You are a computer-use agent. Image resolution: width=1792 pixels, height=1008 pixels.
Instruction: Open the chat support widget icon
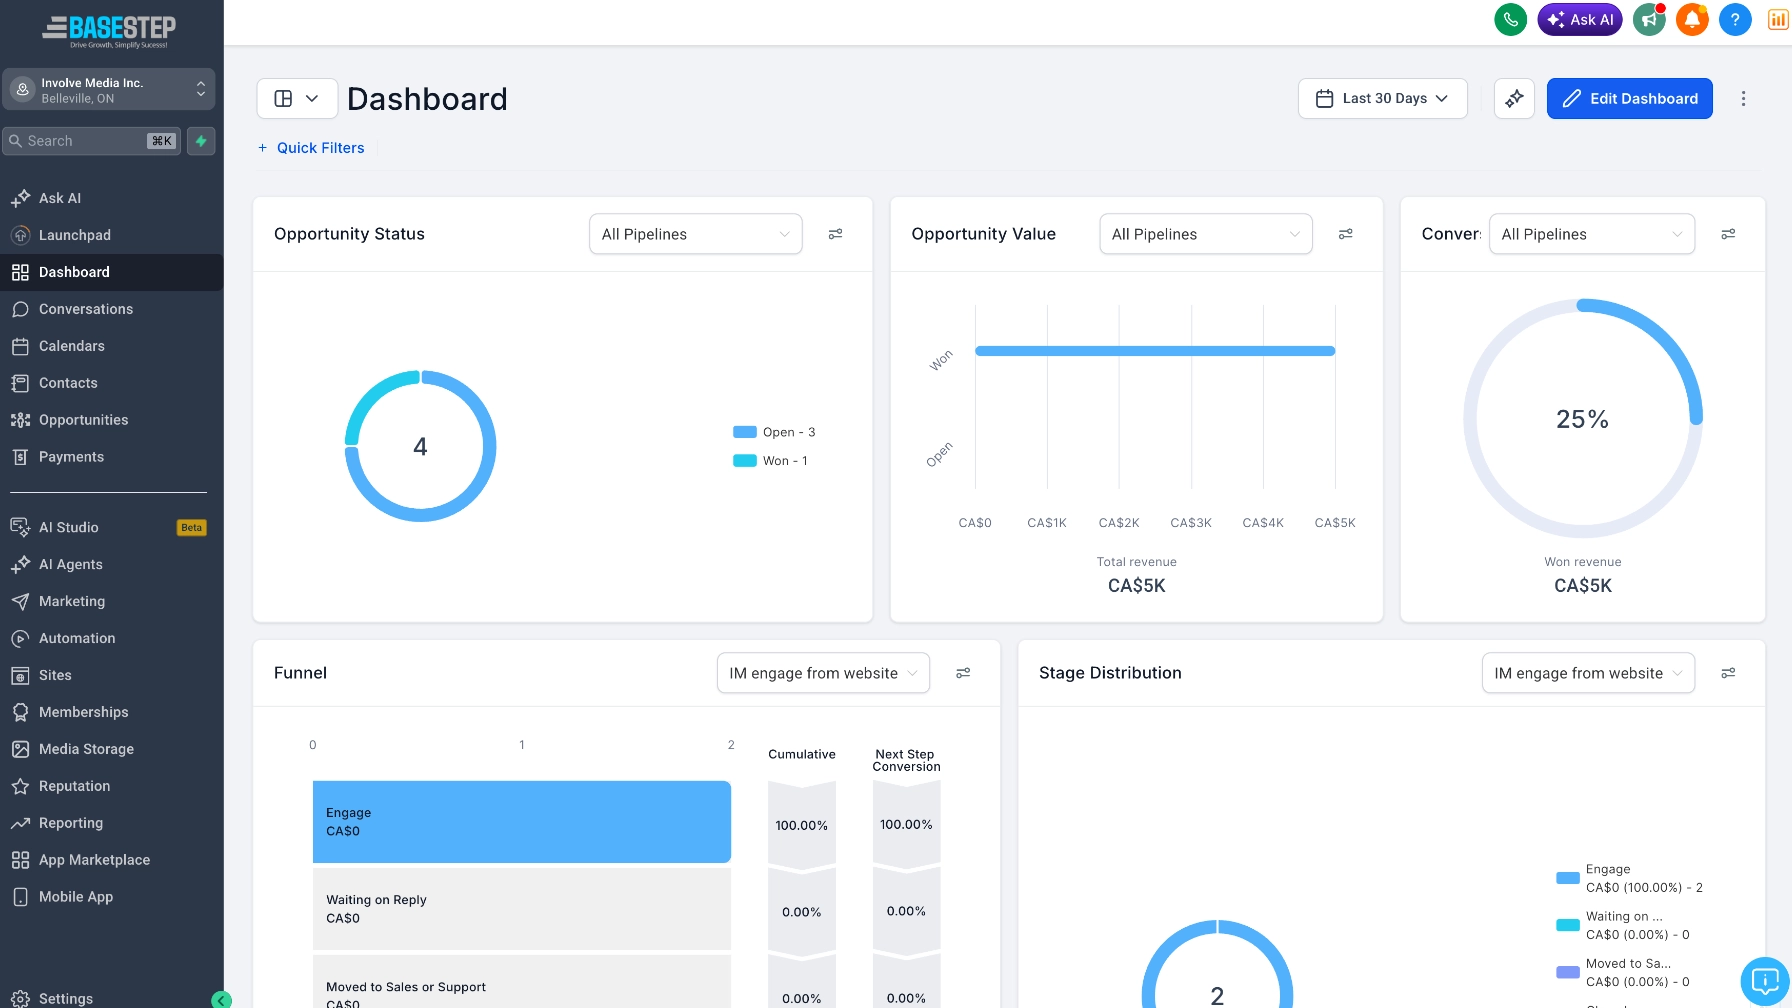tap(1765, 980)
